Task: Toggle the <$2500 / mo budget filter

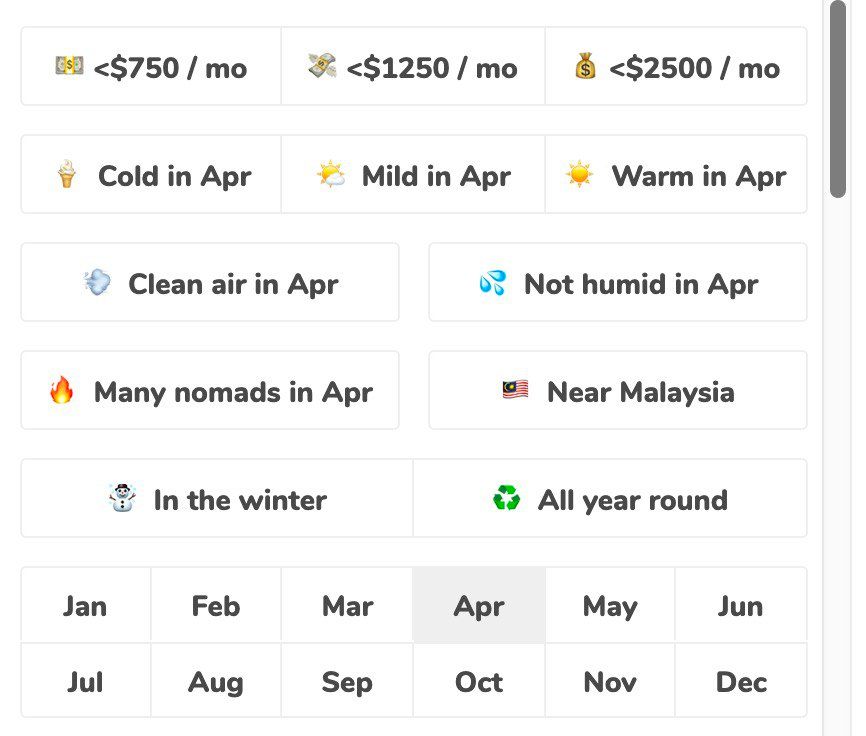Action: pos(676,67)
